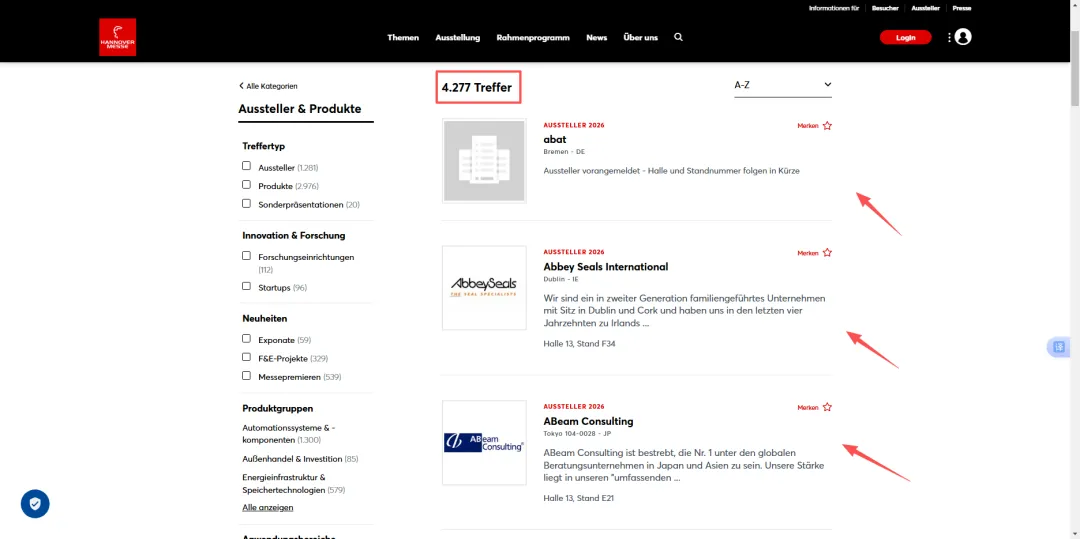This screenshot has width=1080, height=539.
Task: Click the ABeam Consulting logo thumbnail
Action: [484, 443]
